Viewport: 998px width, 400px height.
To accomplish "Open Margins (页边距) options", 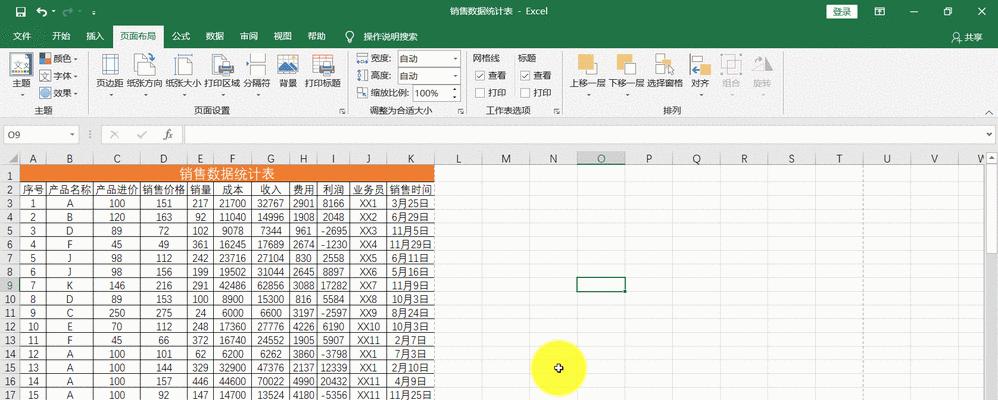I will pyautogui.click(x=111, y=75).
